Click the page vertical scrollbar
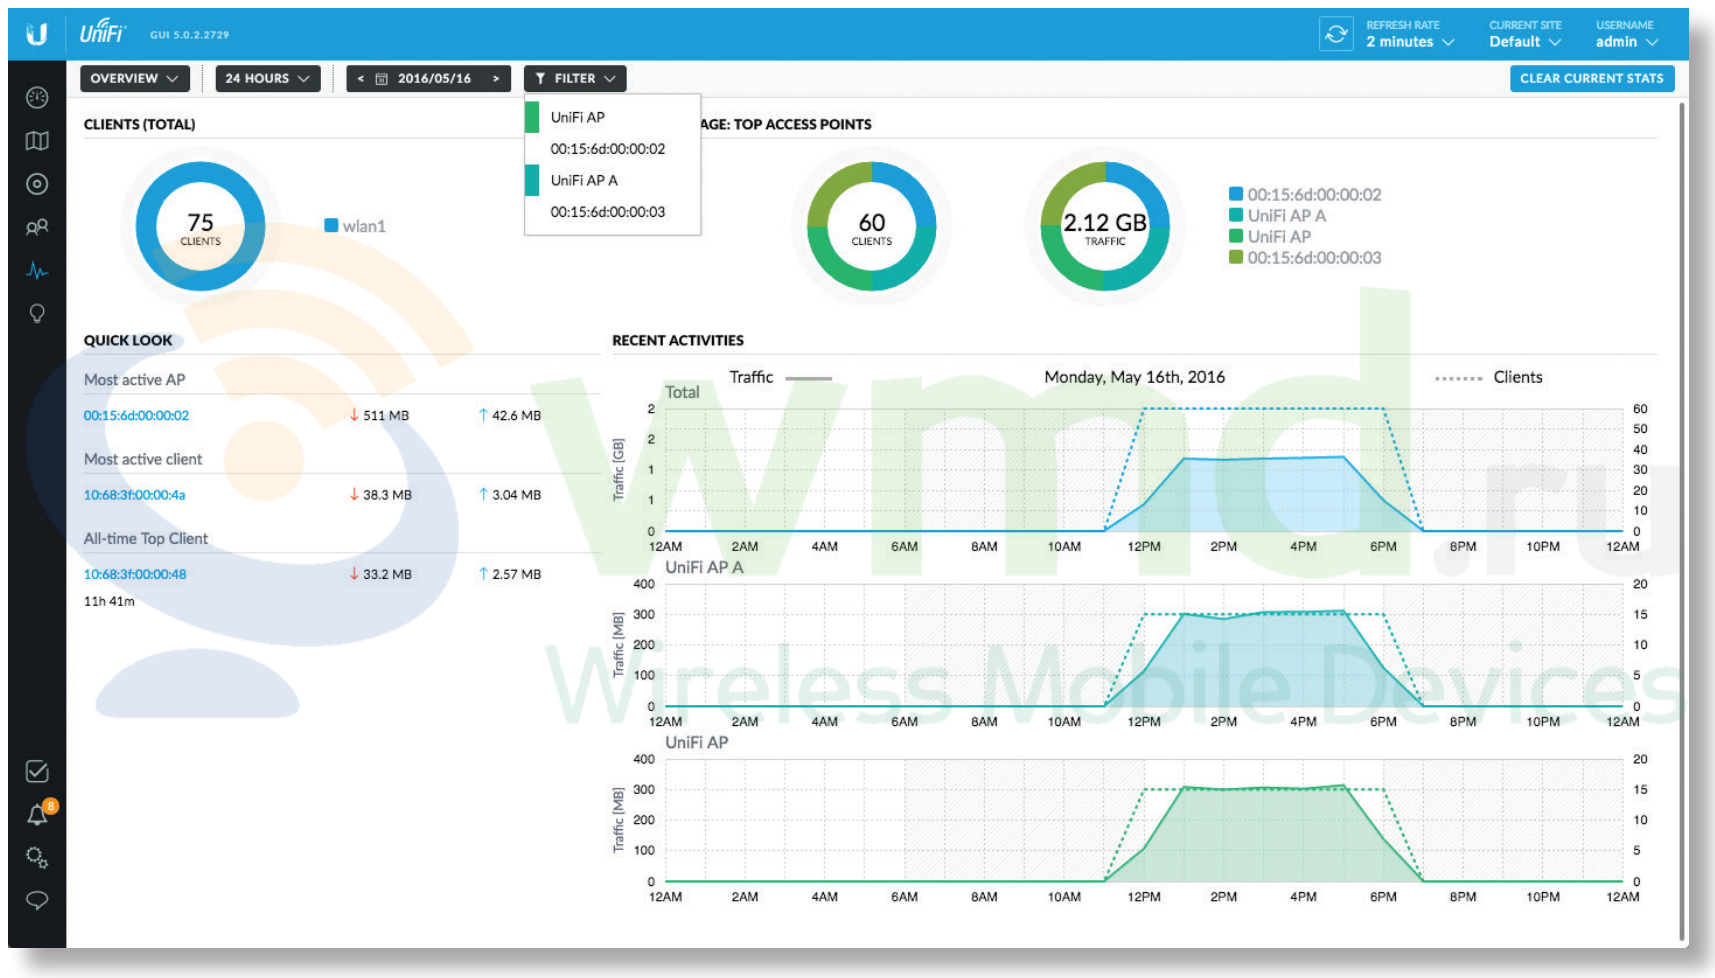The width and height of the screenshot is (1715, 978). click(1682, 520)
